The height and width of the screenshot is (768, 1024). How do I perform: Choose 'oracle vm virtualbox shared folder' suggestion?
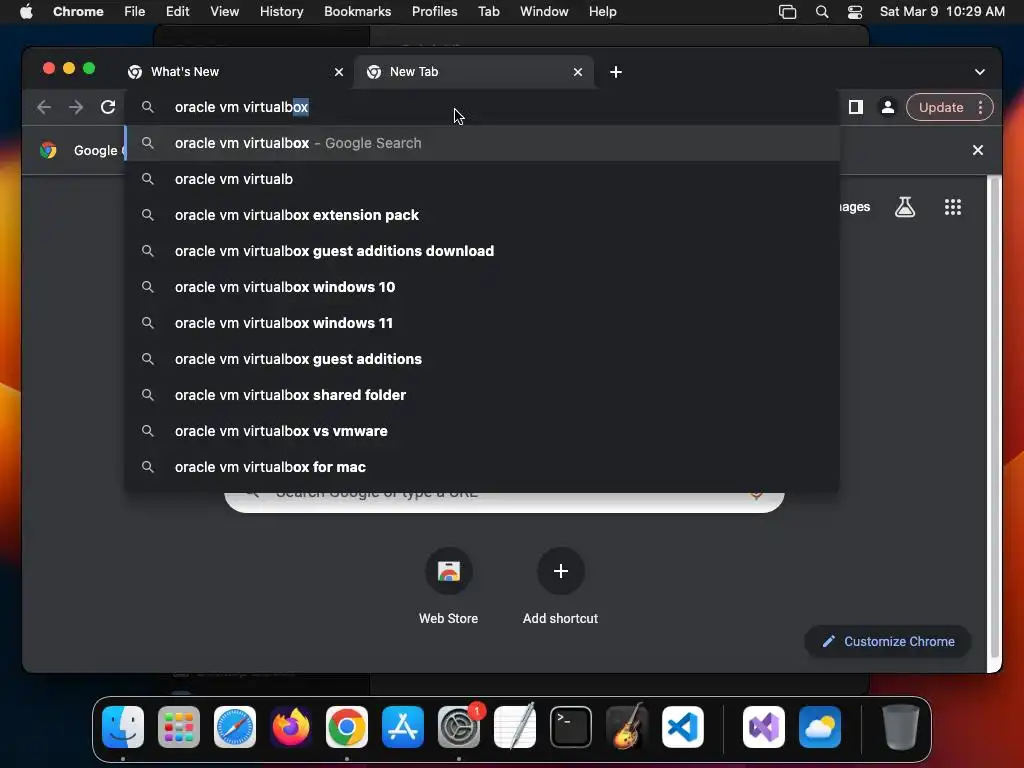(482, 394)
